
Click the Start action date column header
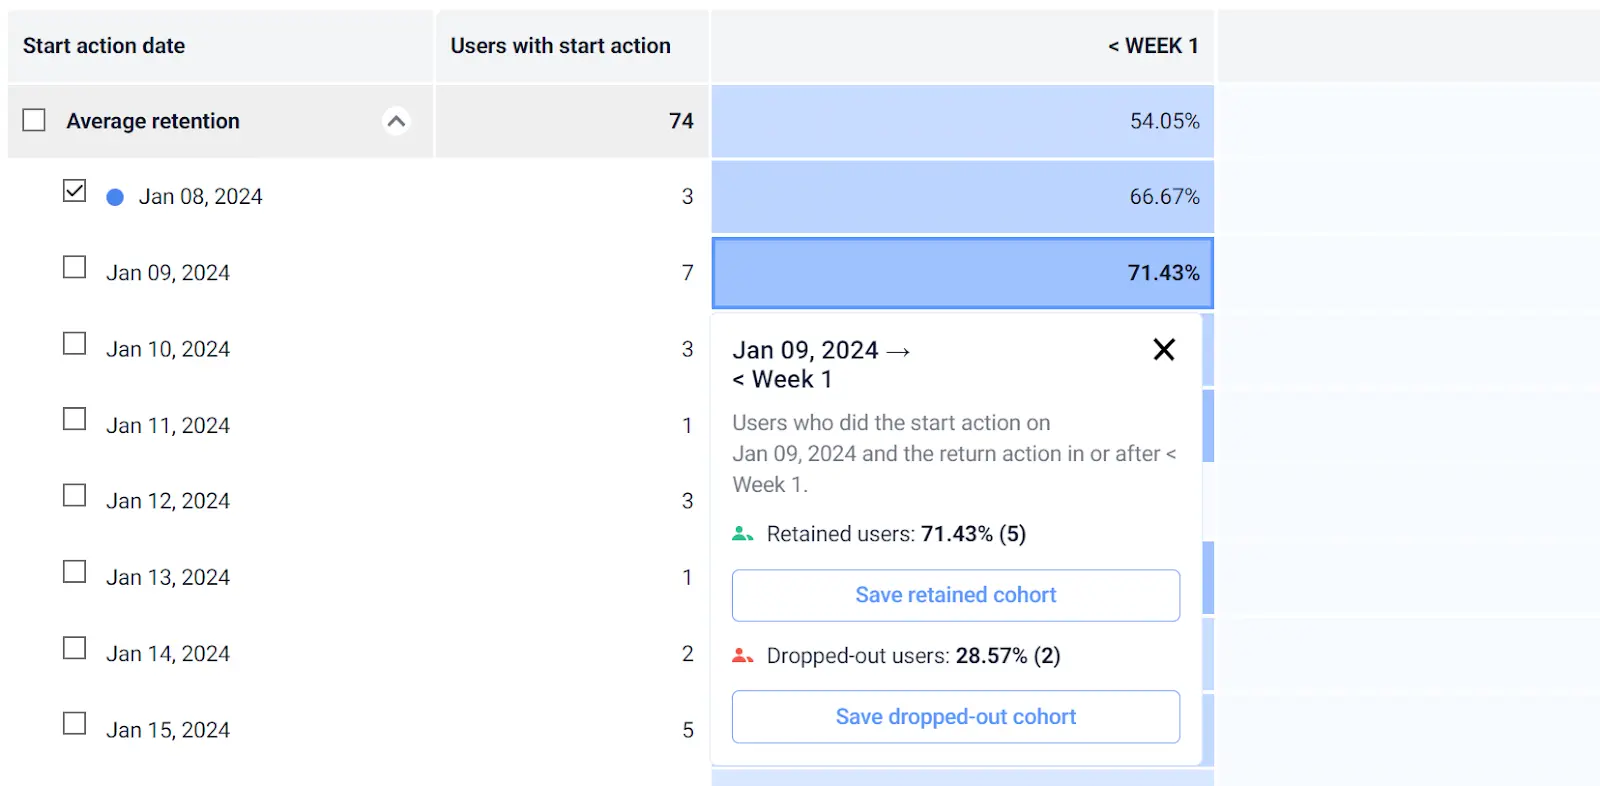104,46
